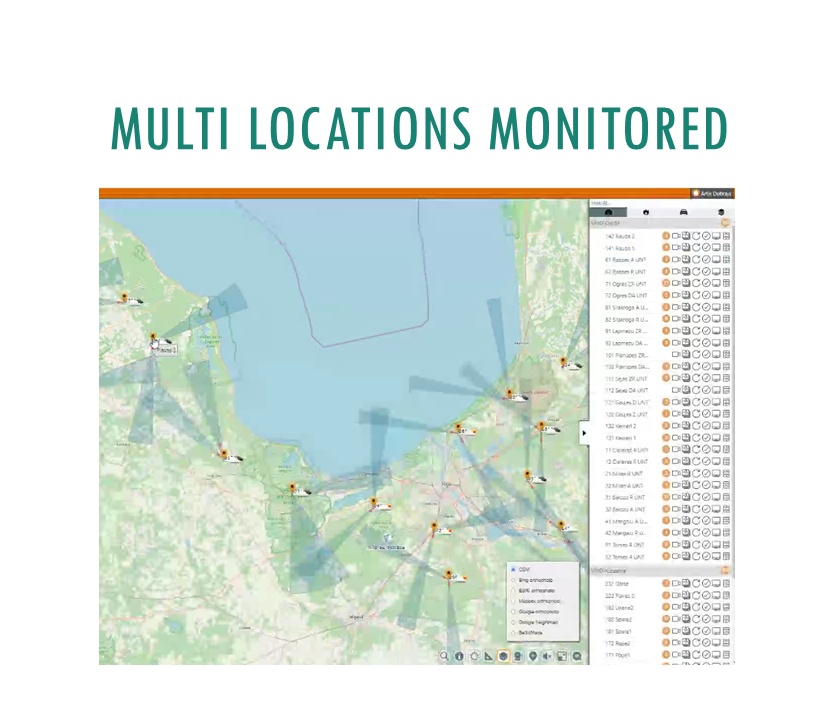
Task: Mute sound using the speaker icon
Action: point(547,657)
